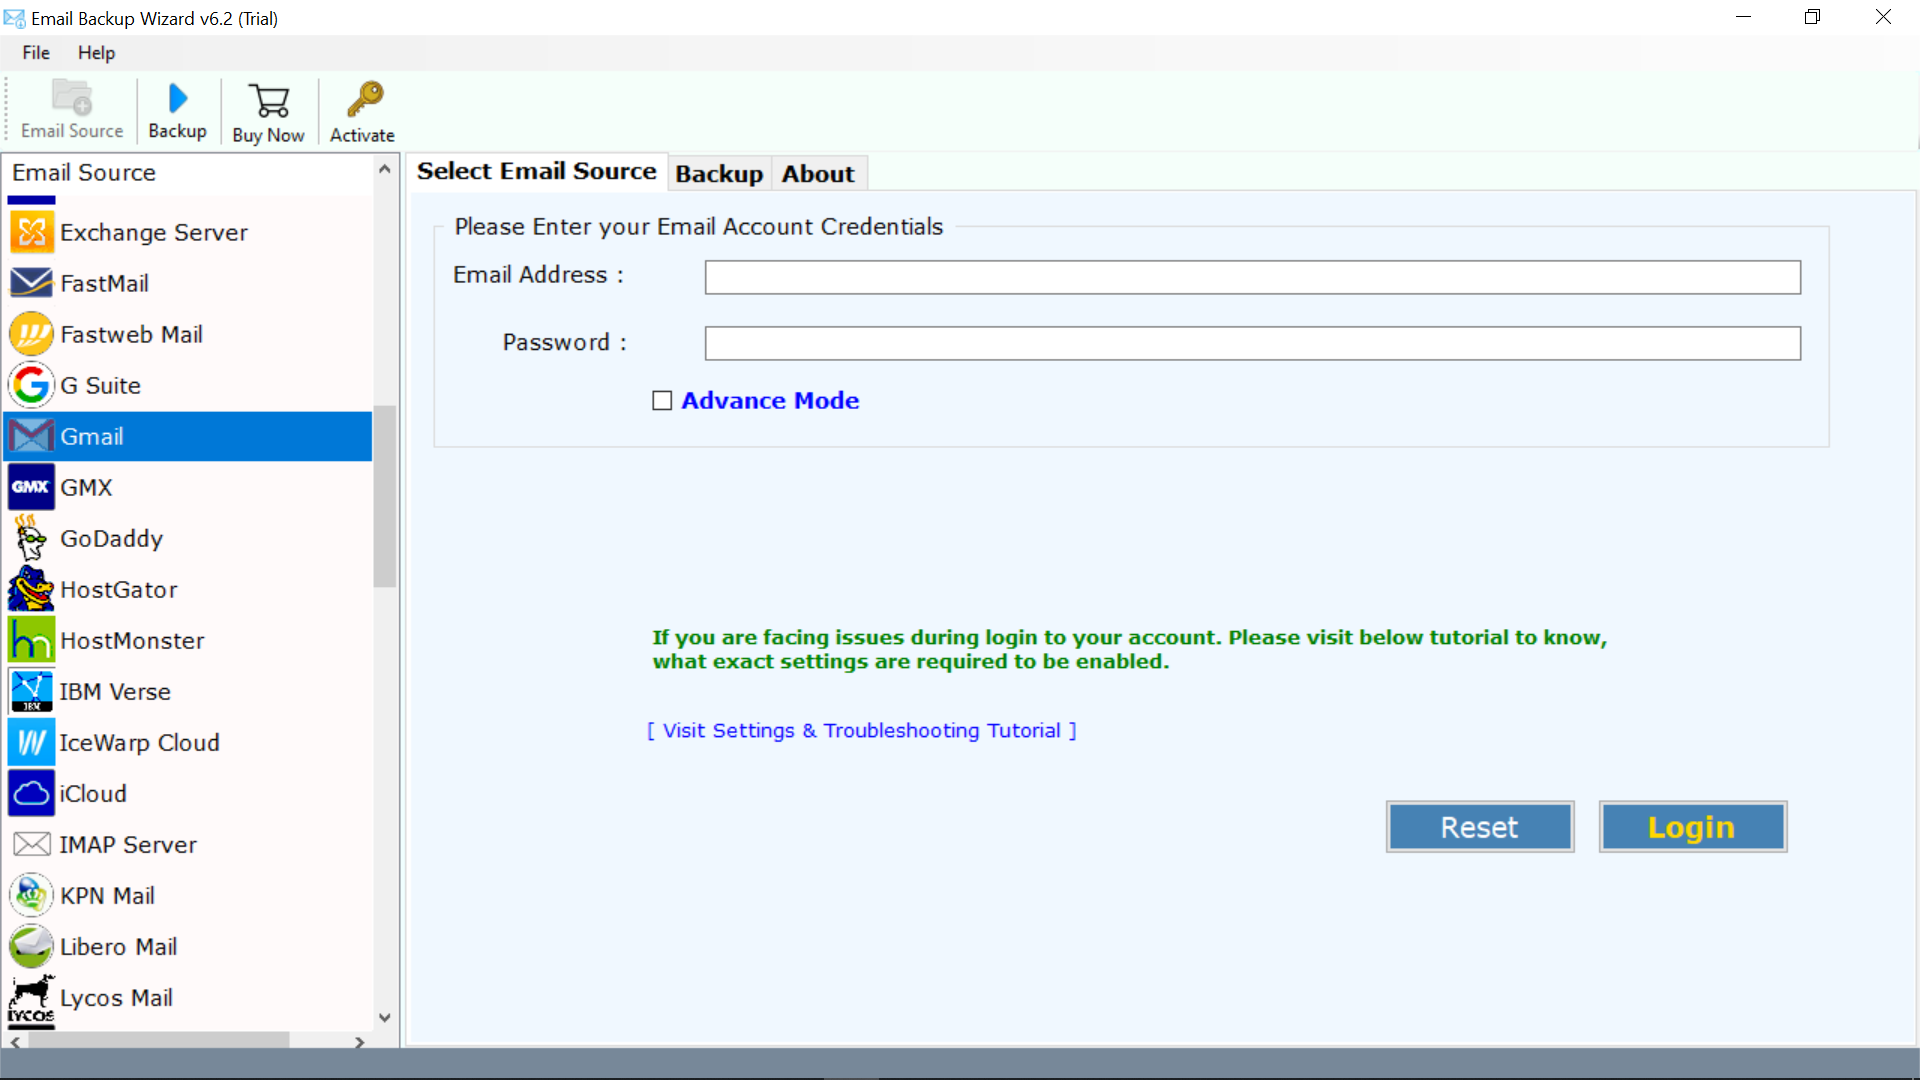
Task: Select Gmail text in source list
Action: [92, 436]
